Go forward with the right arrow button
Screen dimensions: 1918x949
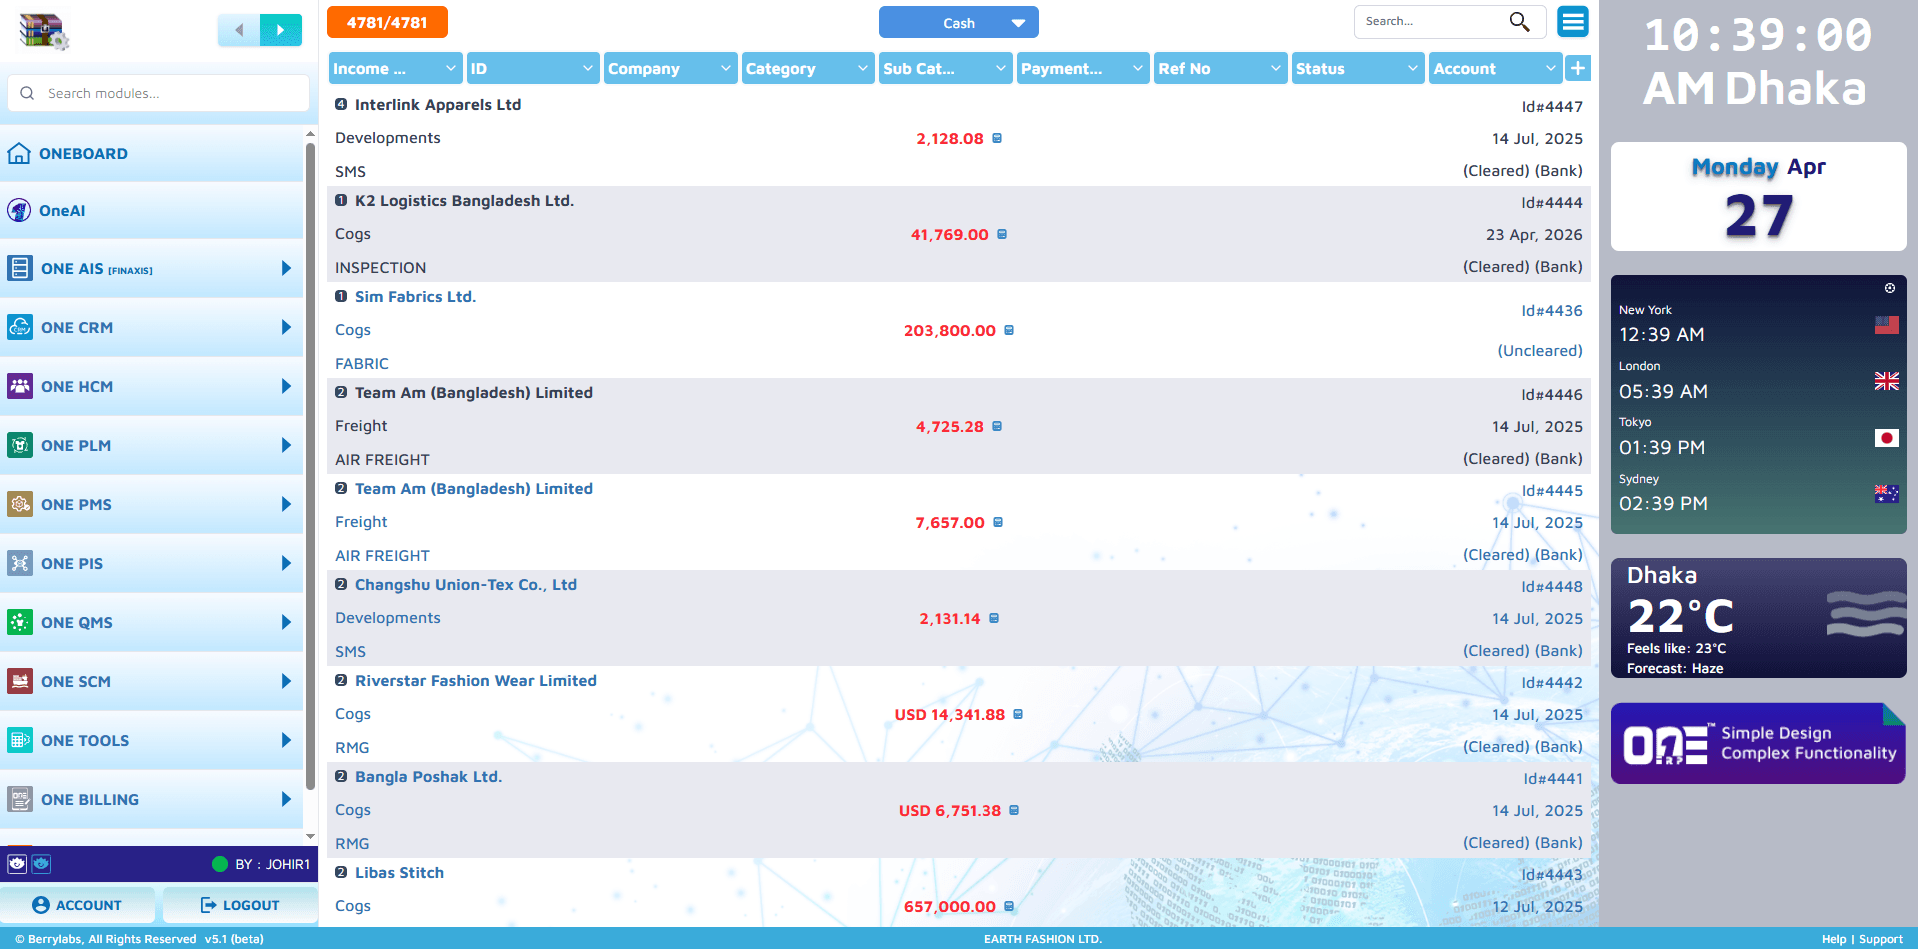coord(281,30)
